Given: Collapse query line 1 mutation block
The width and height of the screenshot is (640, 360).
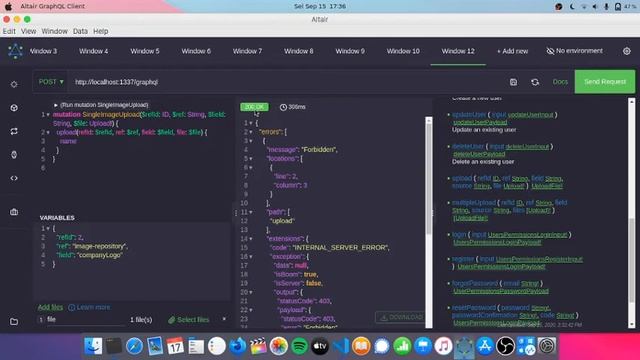Looking at the screenshot, I should pos(48,115).
